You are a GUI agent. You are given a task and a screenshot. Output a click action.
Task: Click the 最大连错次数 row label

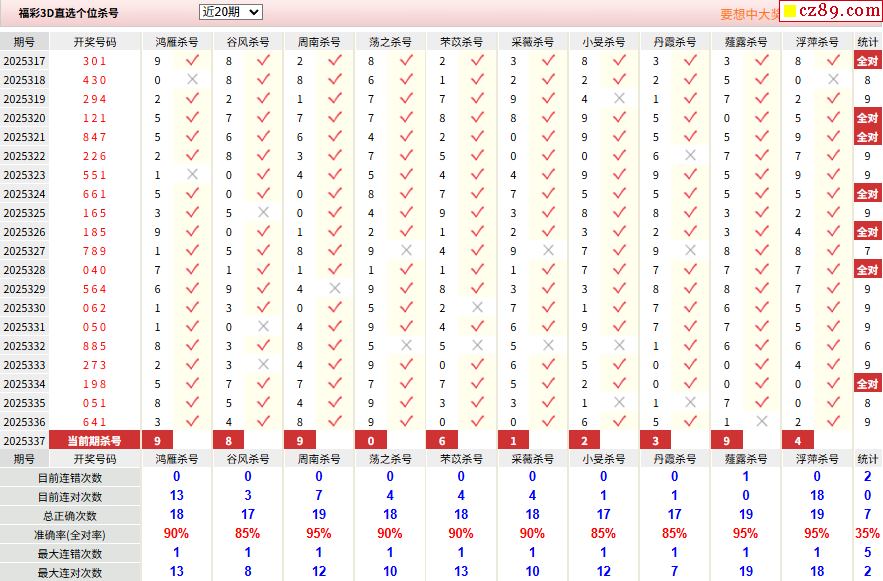click(70, 554)
